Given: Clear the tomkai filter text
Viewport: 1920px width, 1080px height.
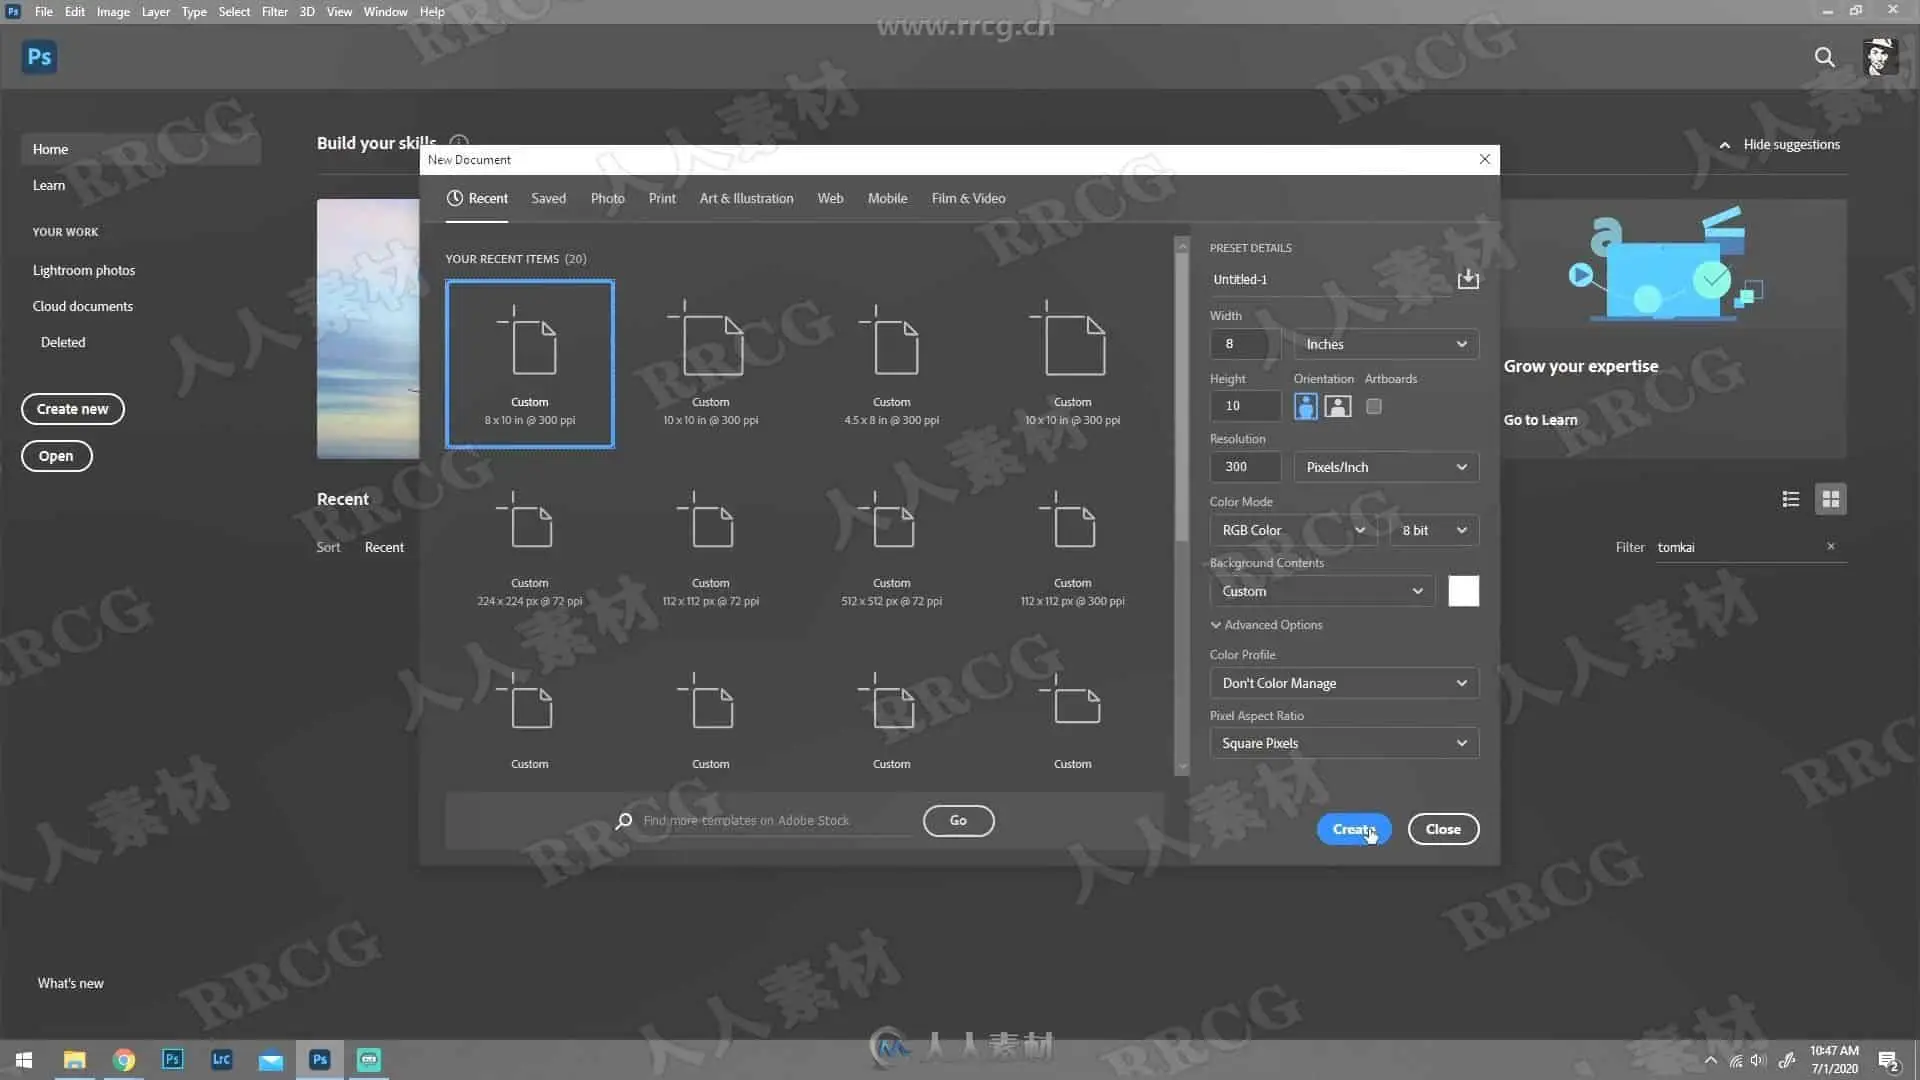Looking at the screenshot, I should tap(1830, 547).
